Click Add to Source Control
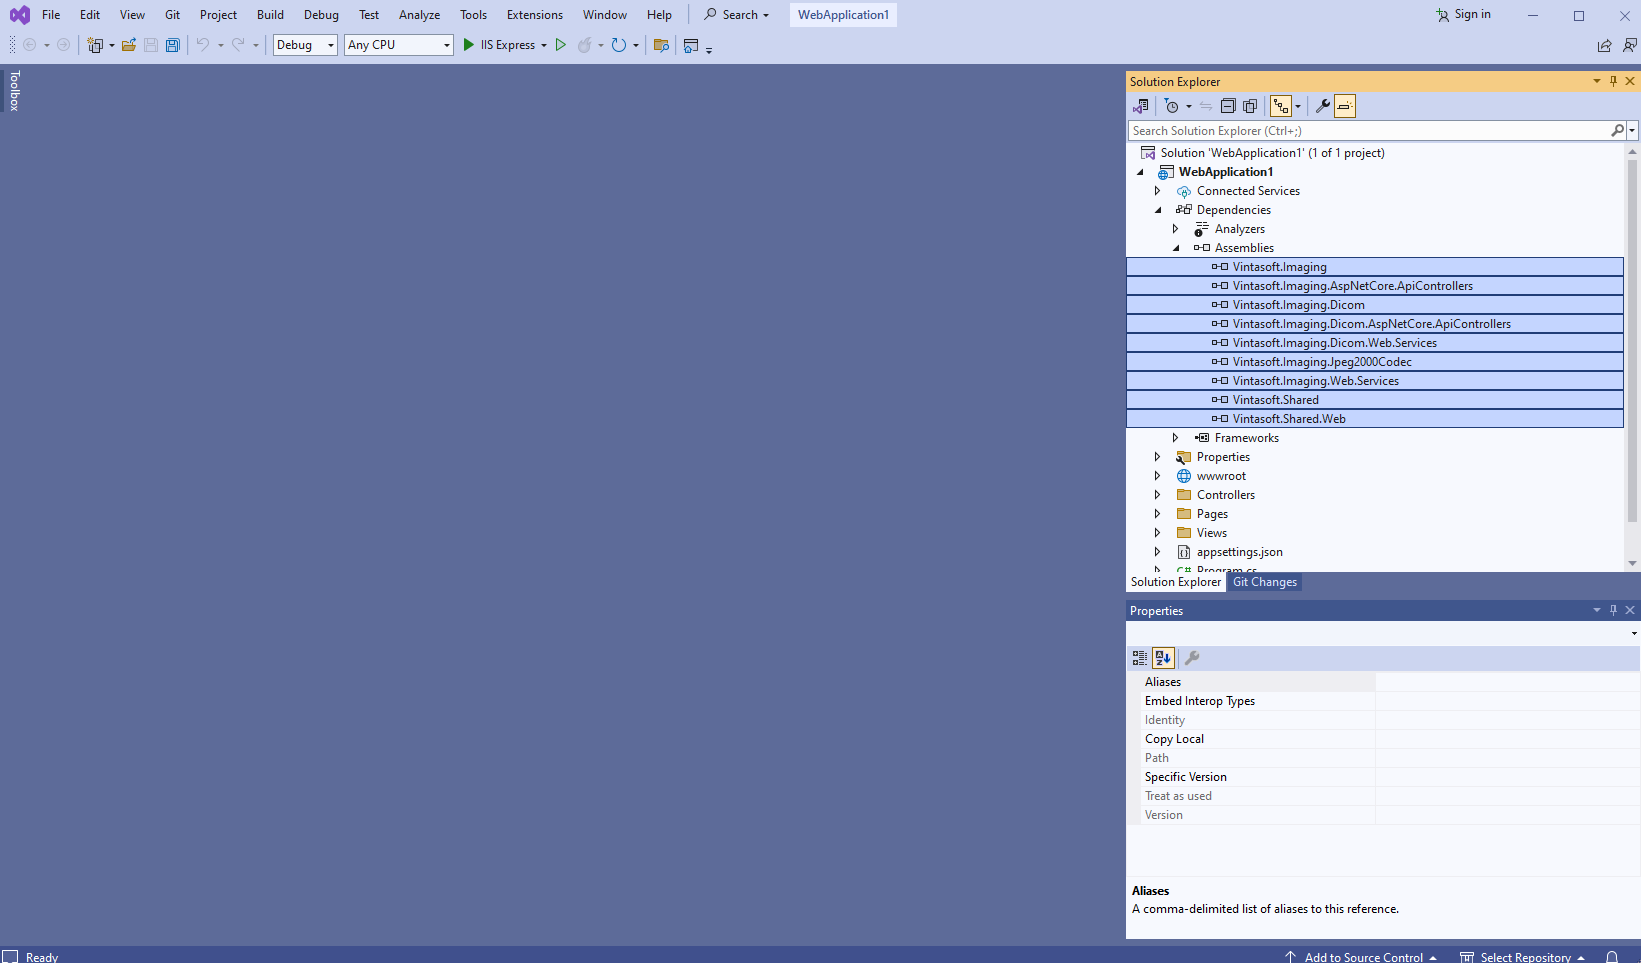 [1361, 957]
